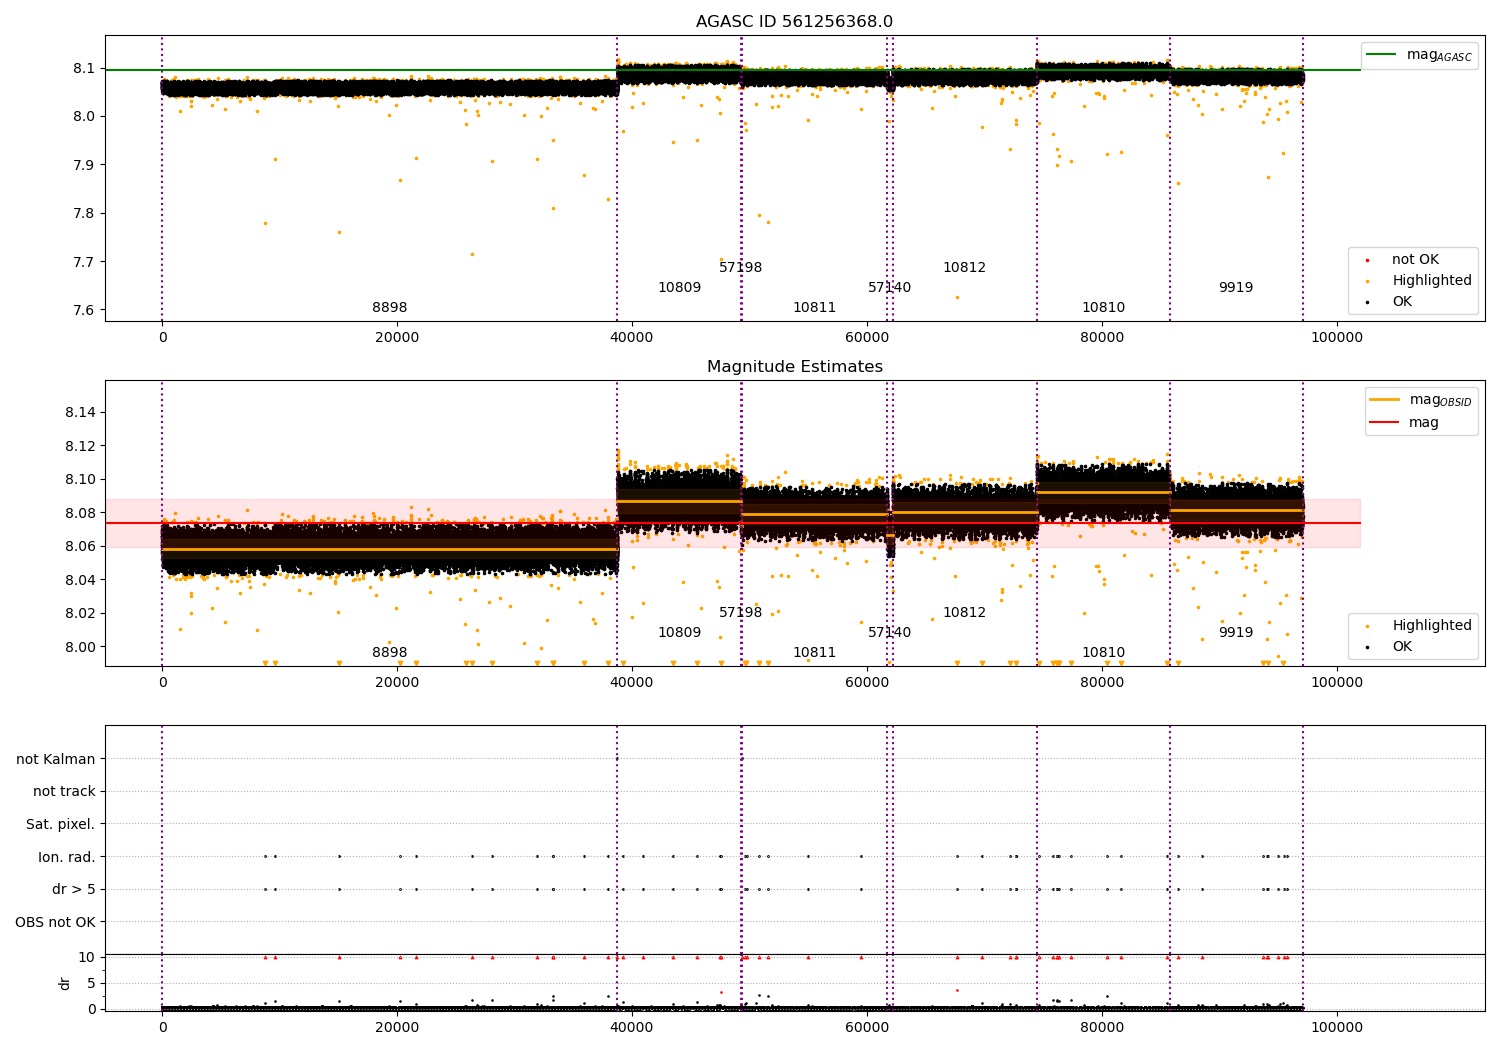Click obsid label '10809' in the top plot
This screenshot has width=1500, height=1050.
(680, 288)
